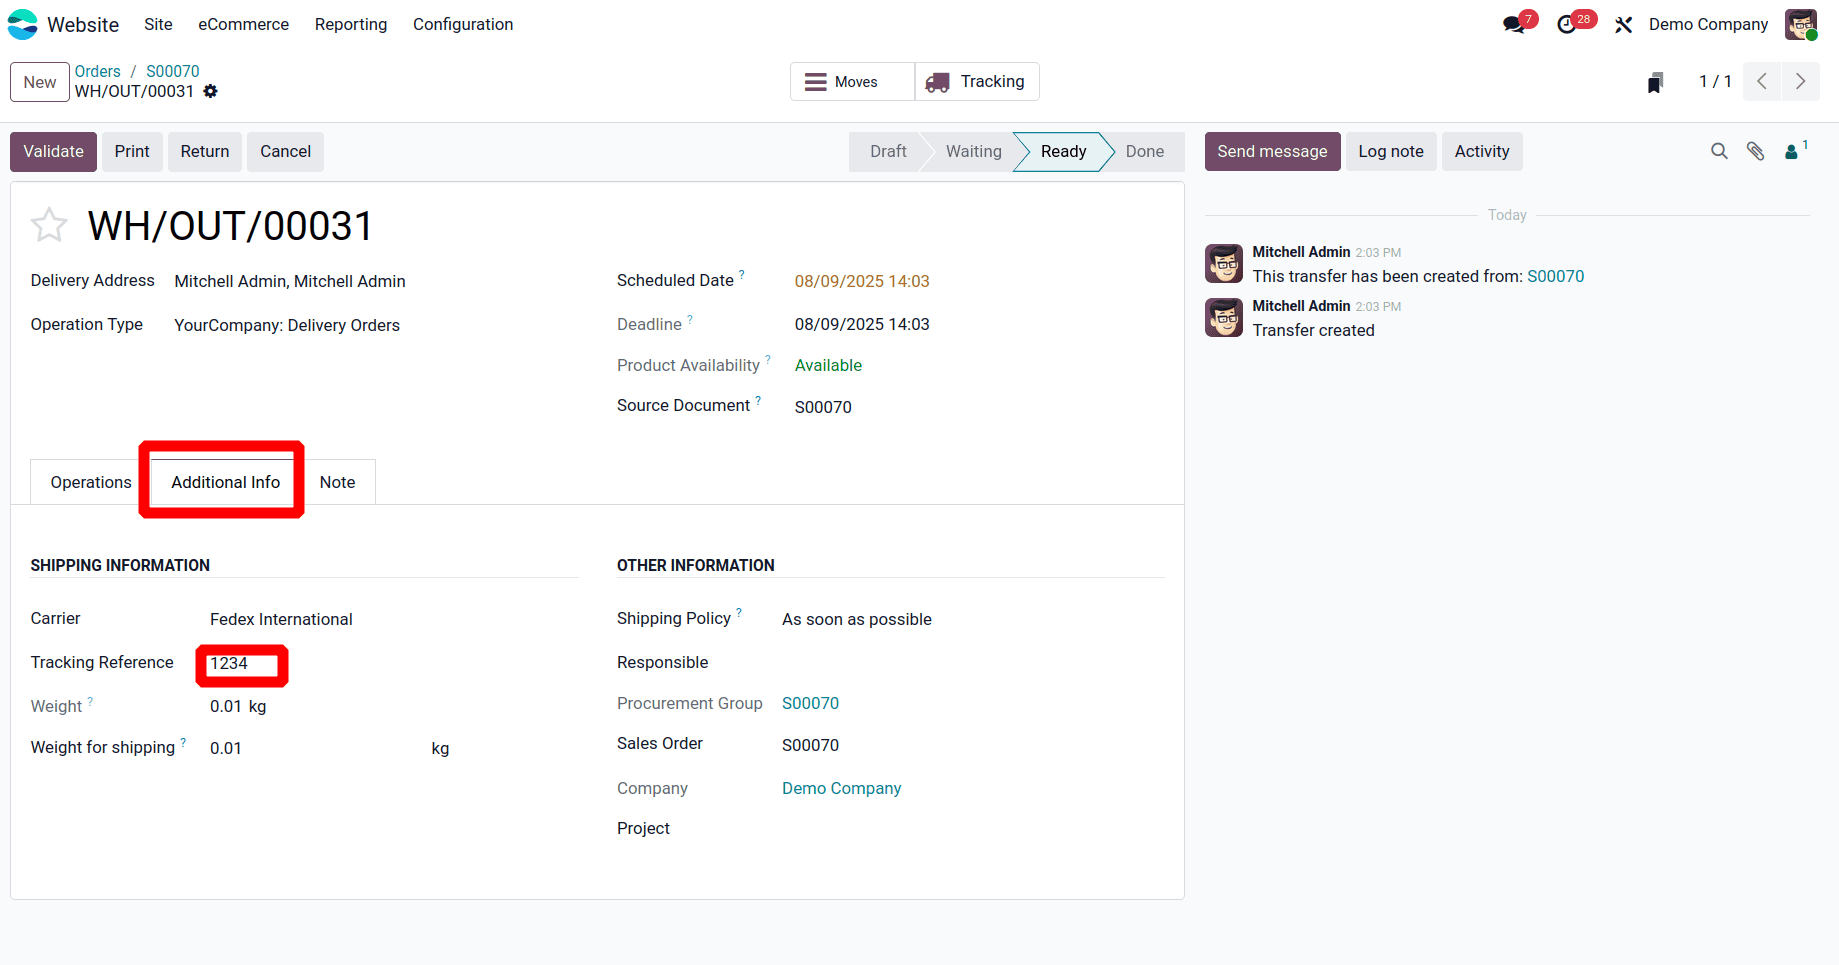Screen dimensions: 1839x965
Task: Search messages with the magnifier icon in chatter
Action: pos(1719,151)
